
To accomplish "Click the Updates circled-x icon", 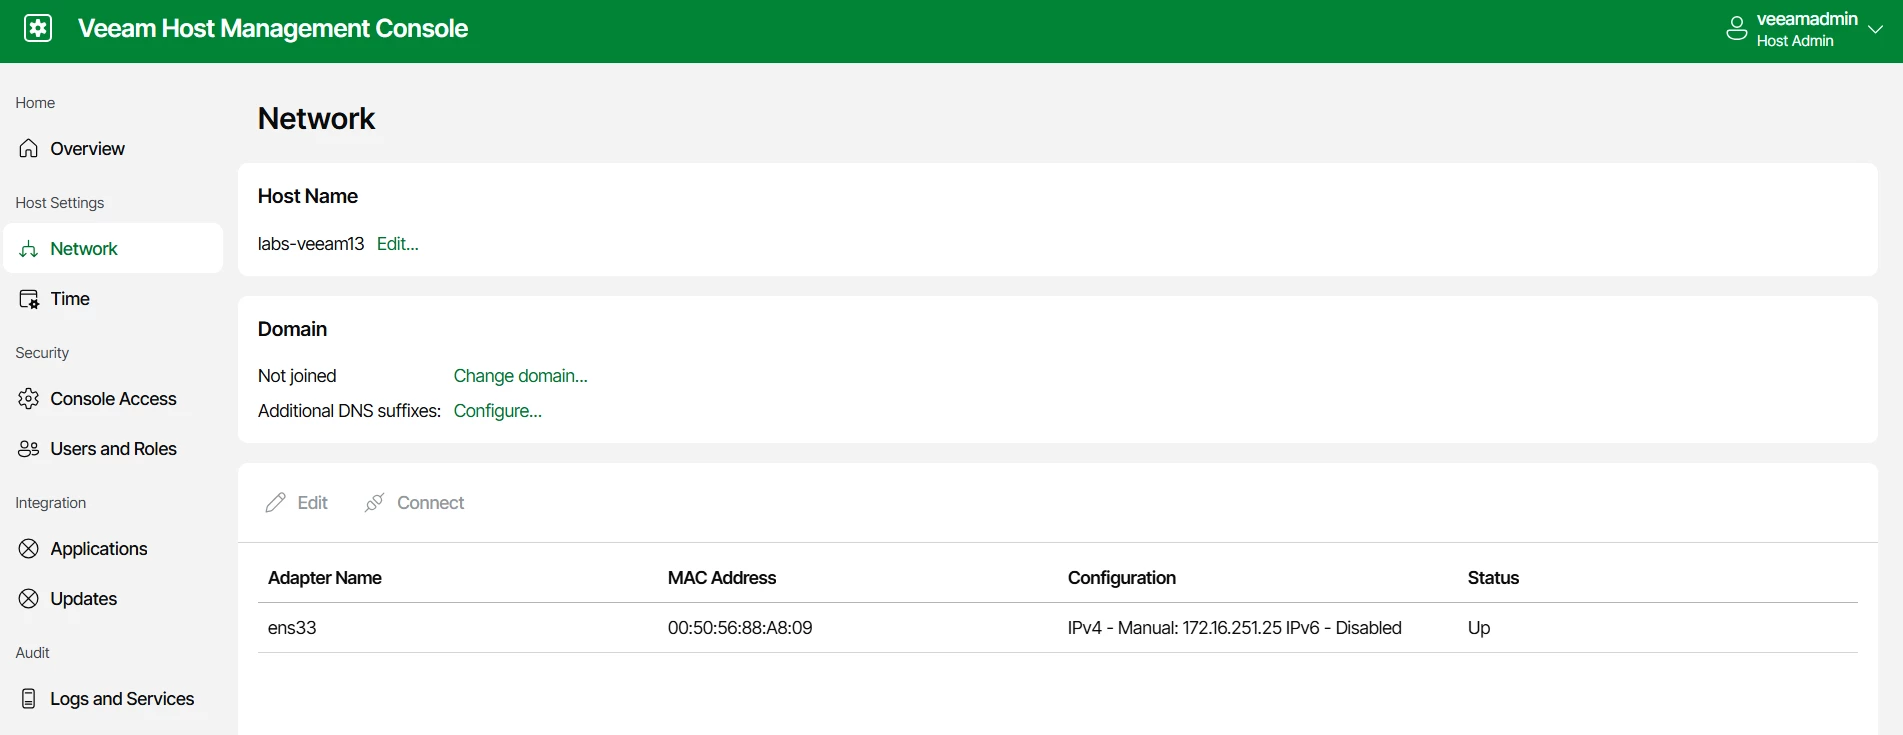I will (29, 599).
